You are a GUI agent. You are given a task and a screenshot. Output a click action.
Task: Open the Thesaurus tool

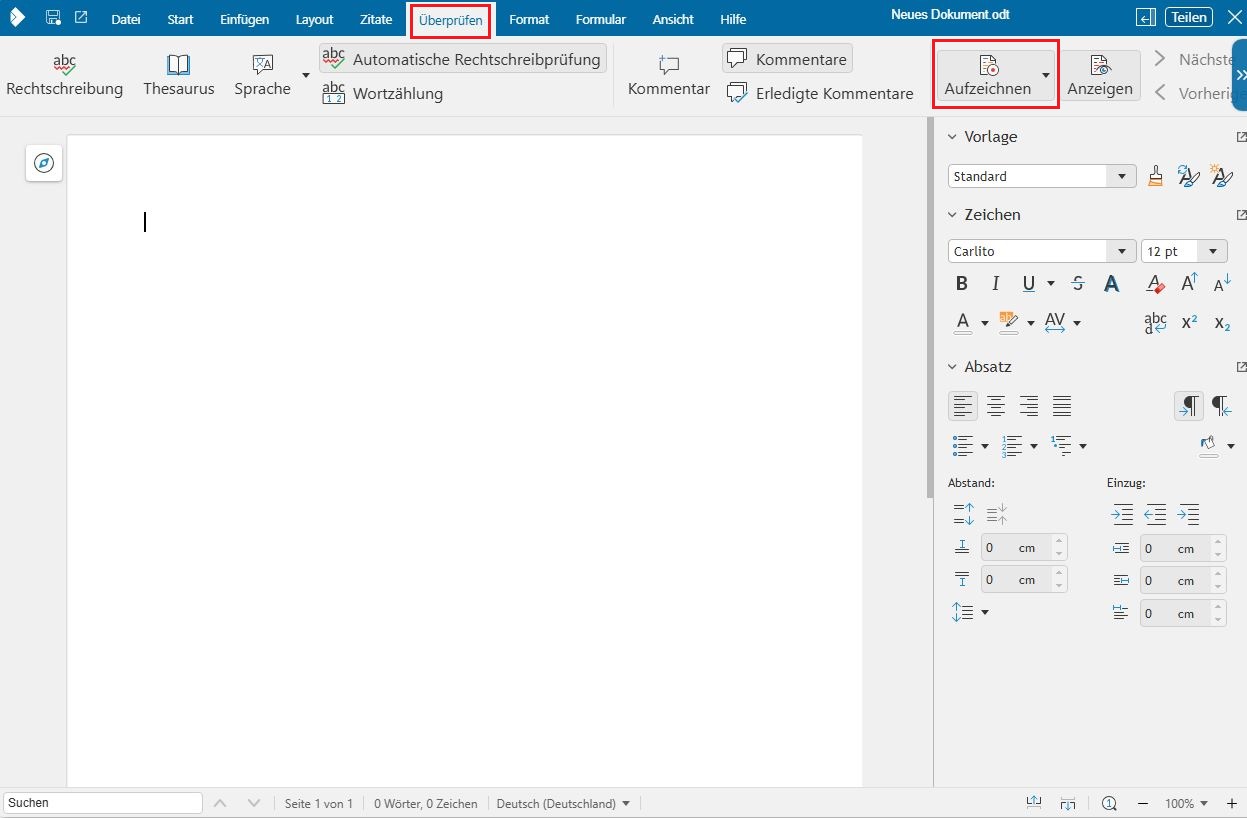click(x=178, y=76)
